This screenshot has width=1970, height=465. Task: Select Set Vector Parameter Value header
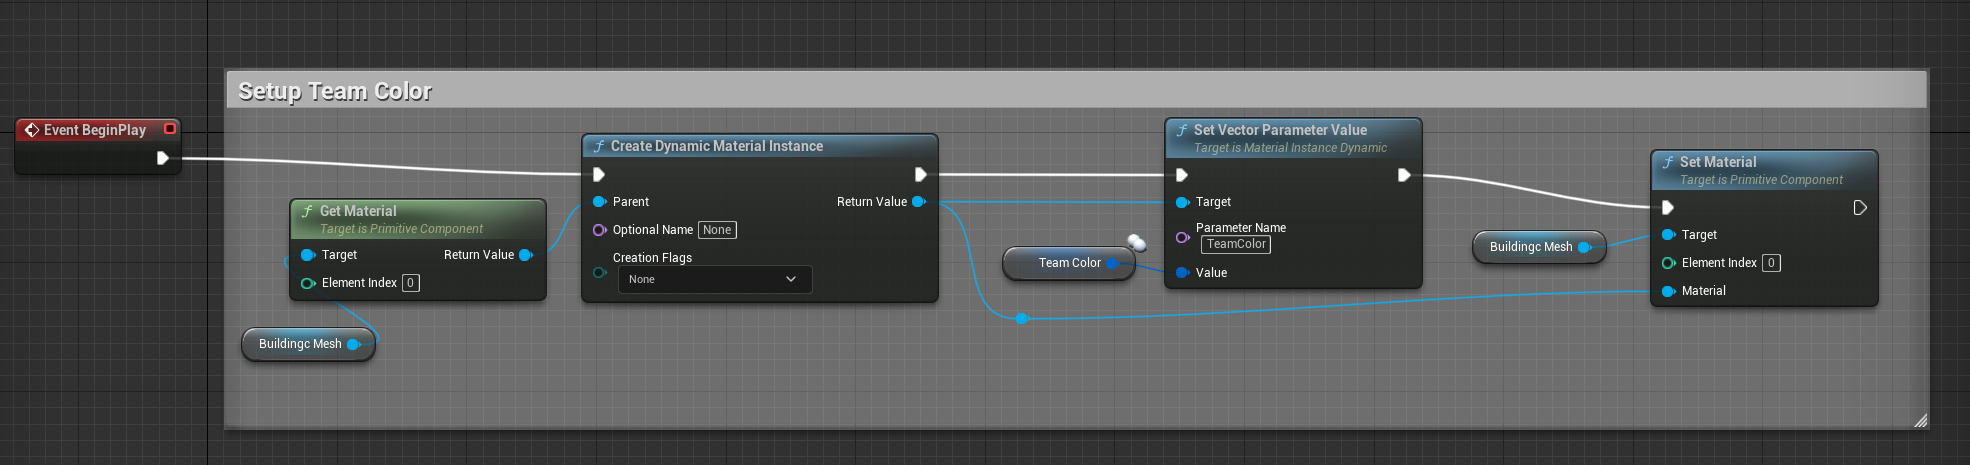click(x=1293, y=138)
